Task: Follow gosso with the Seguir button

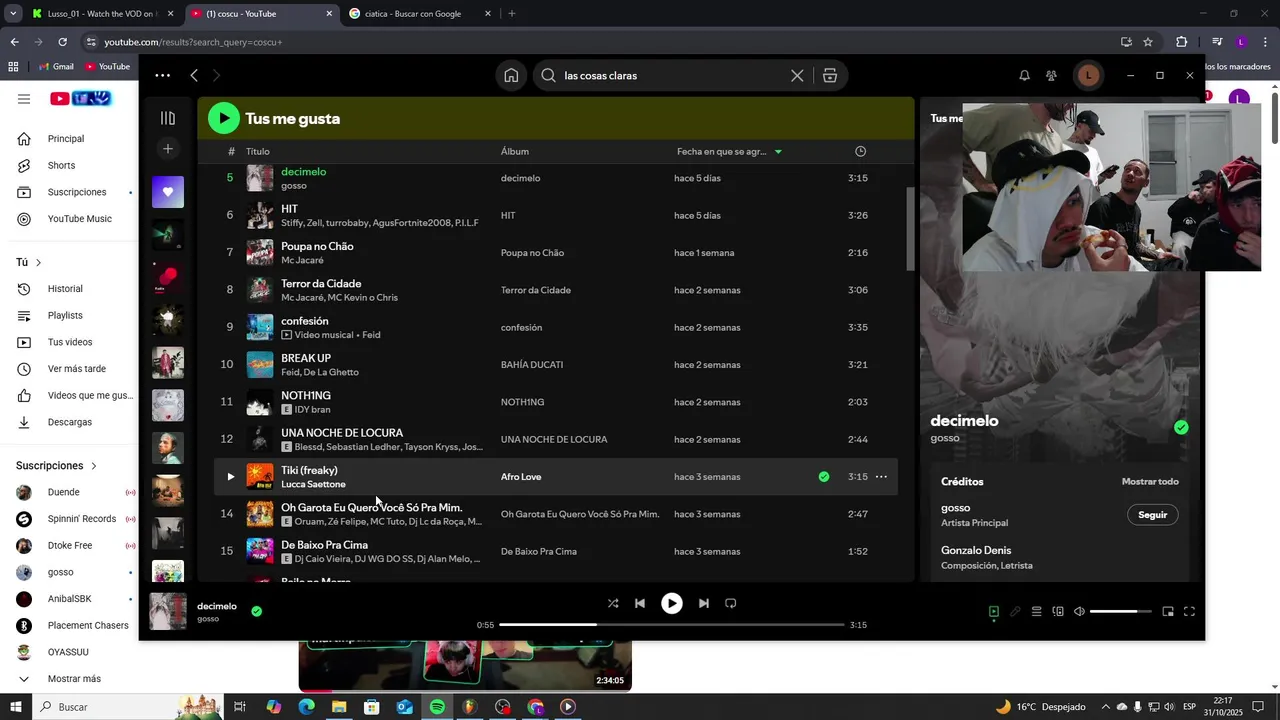Action: coord(1153,515)
